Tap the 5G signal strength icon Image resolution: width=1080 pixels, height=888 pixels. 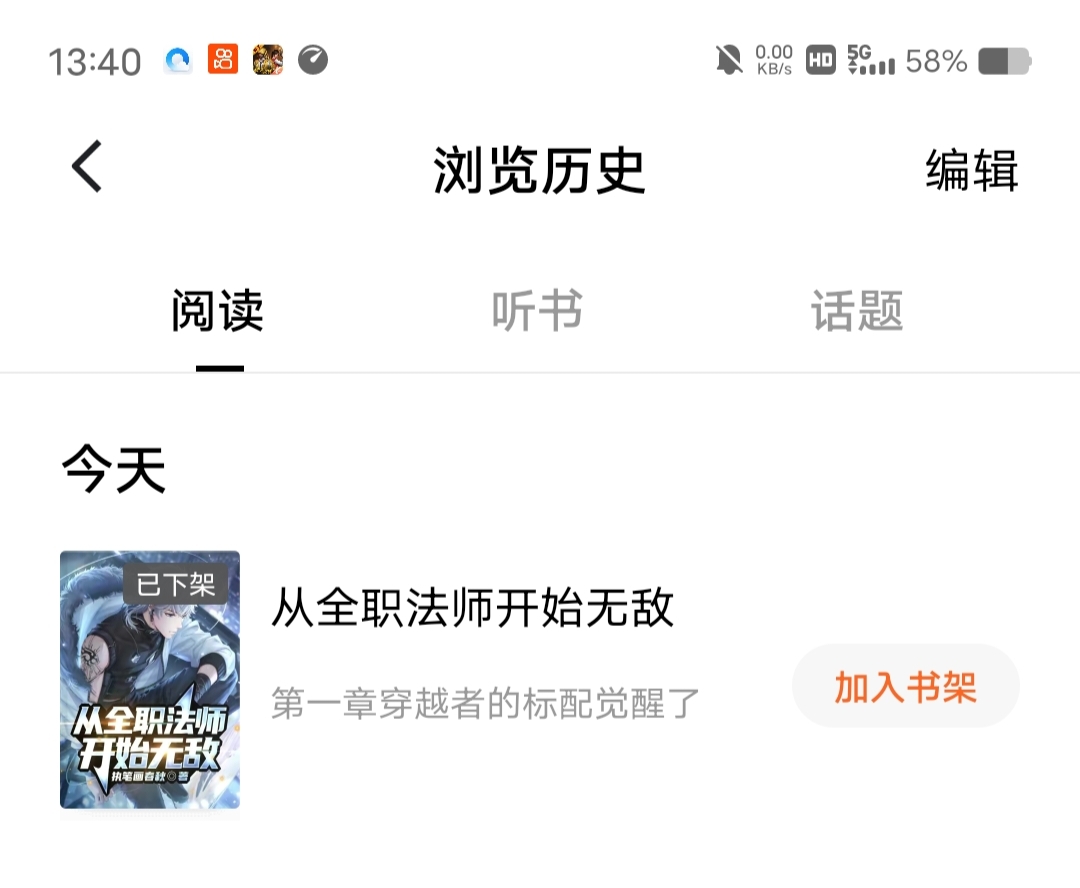pyautogui.click(x=871, y=60)
